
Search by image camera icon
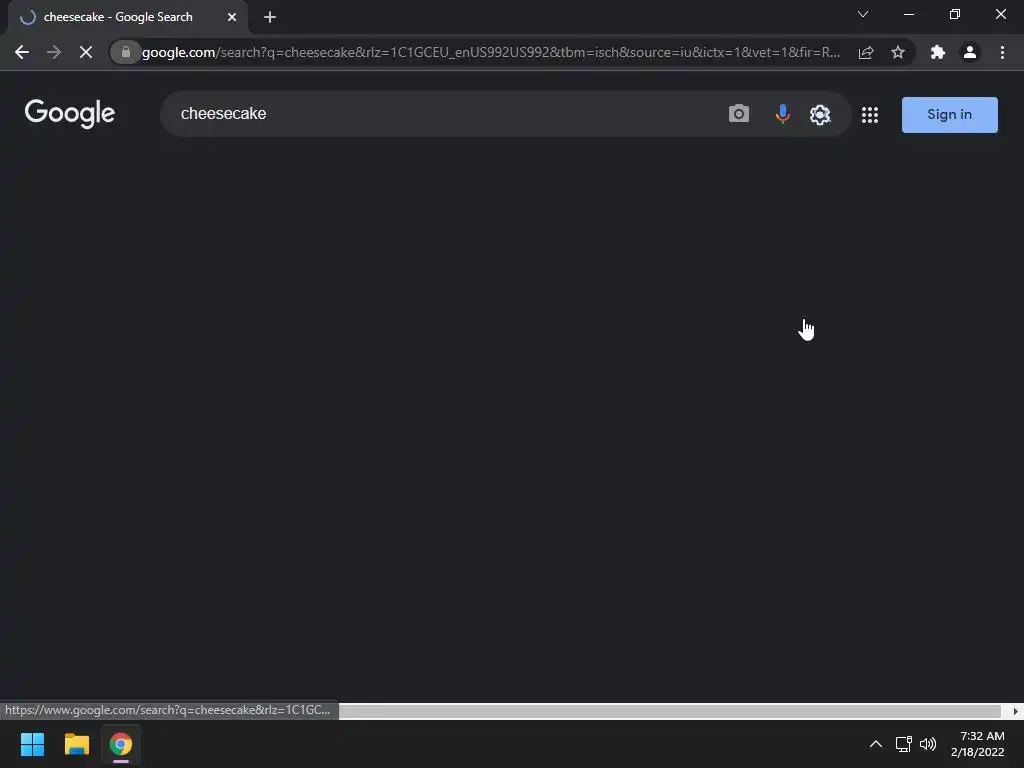click(739, 114)
